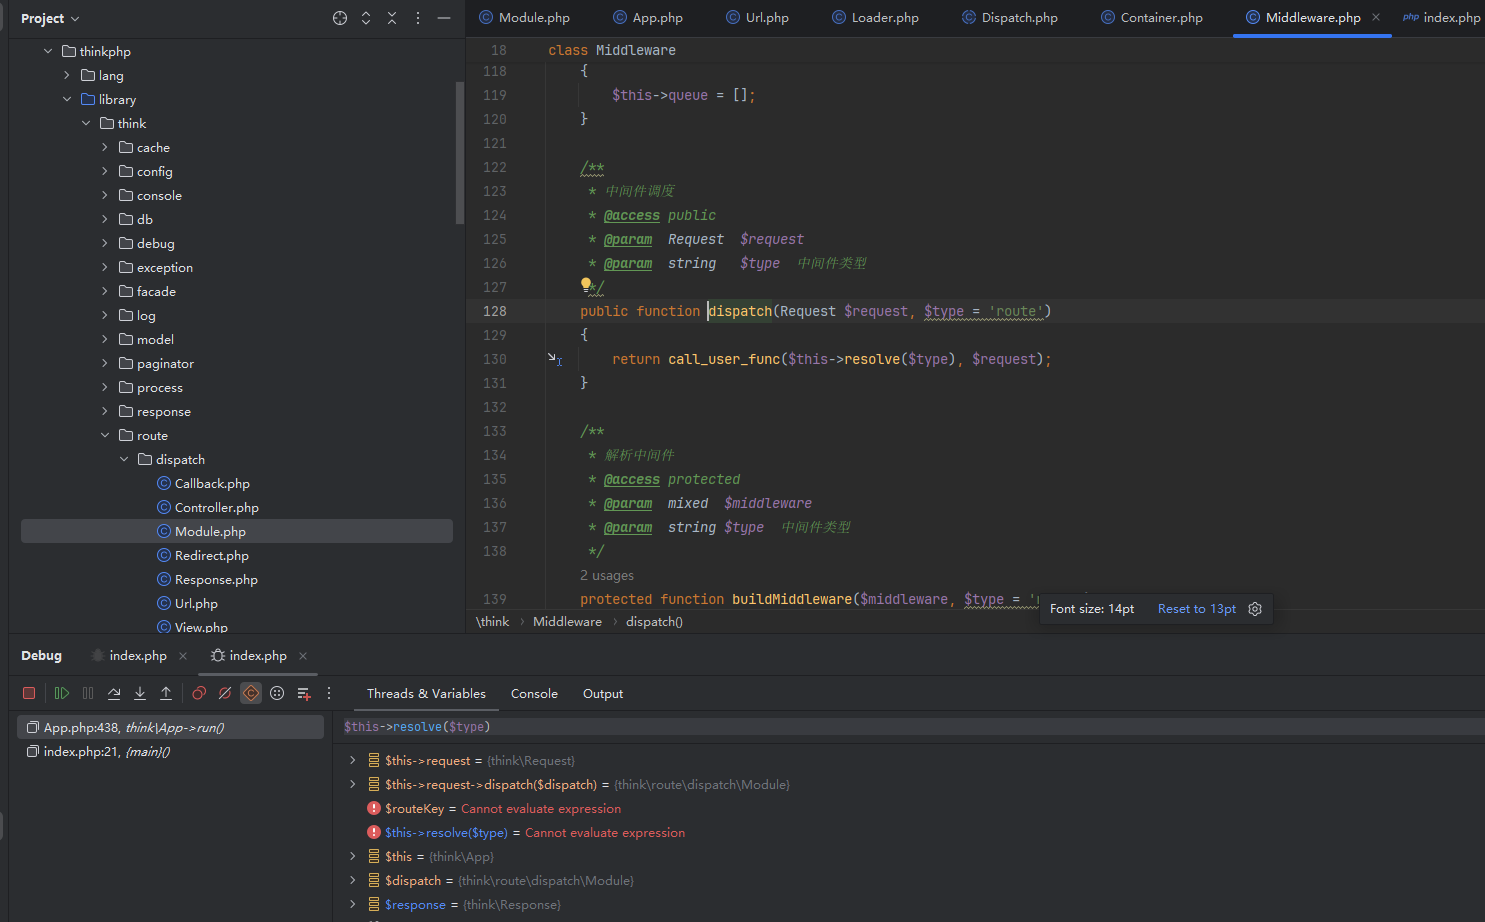
Task: Click the Reset to 13pt link
Action: (1196, 609)
